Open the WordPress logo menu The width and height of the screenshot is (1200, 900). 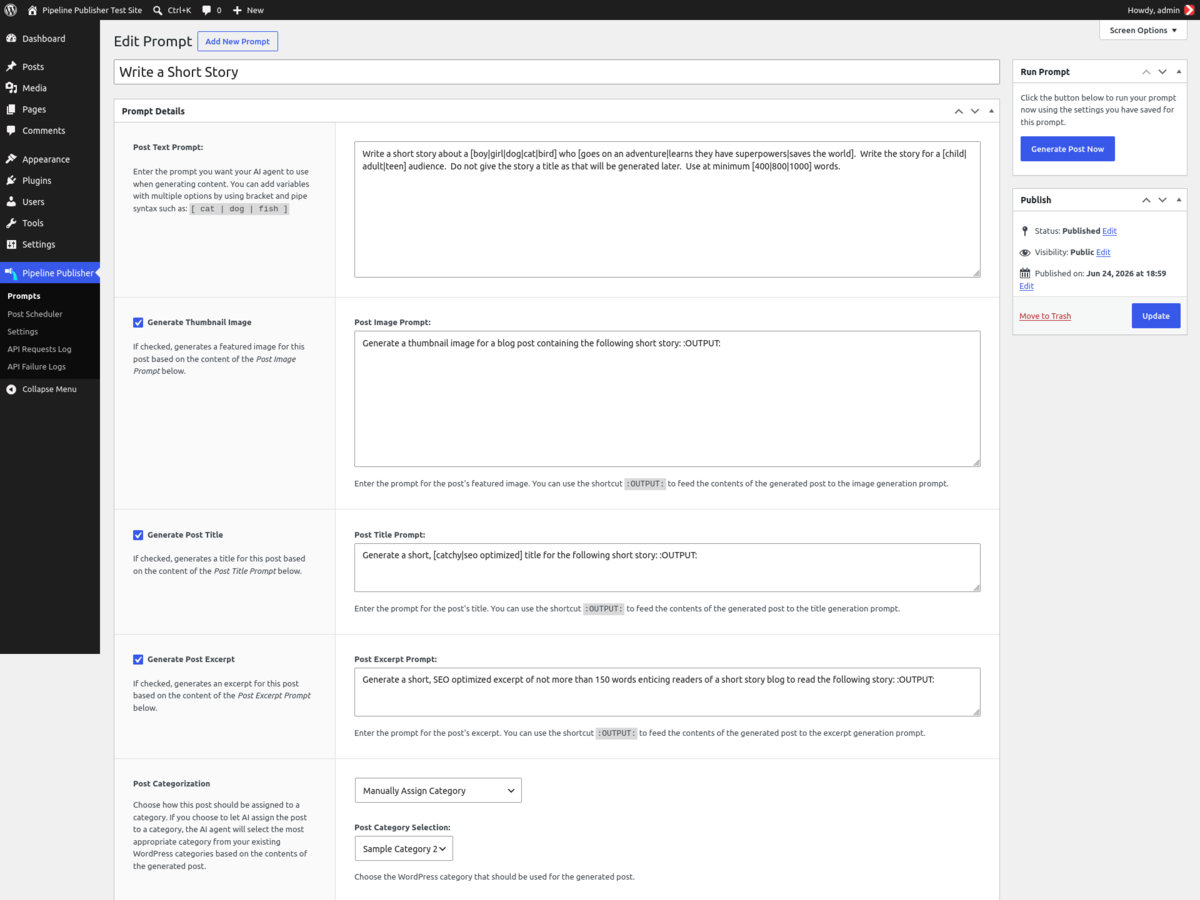[10, 10]
